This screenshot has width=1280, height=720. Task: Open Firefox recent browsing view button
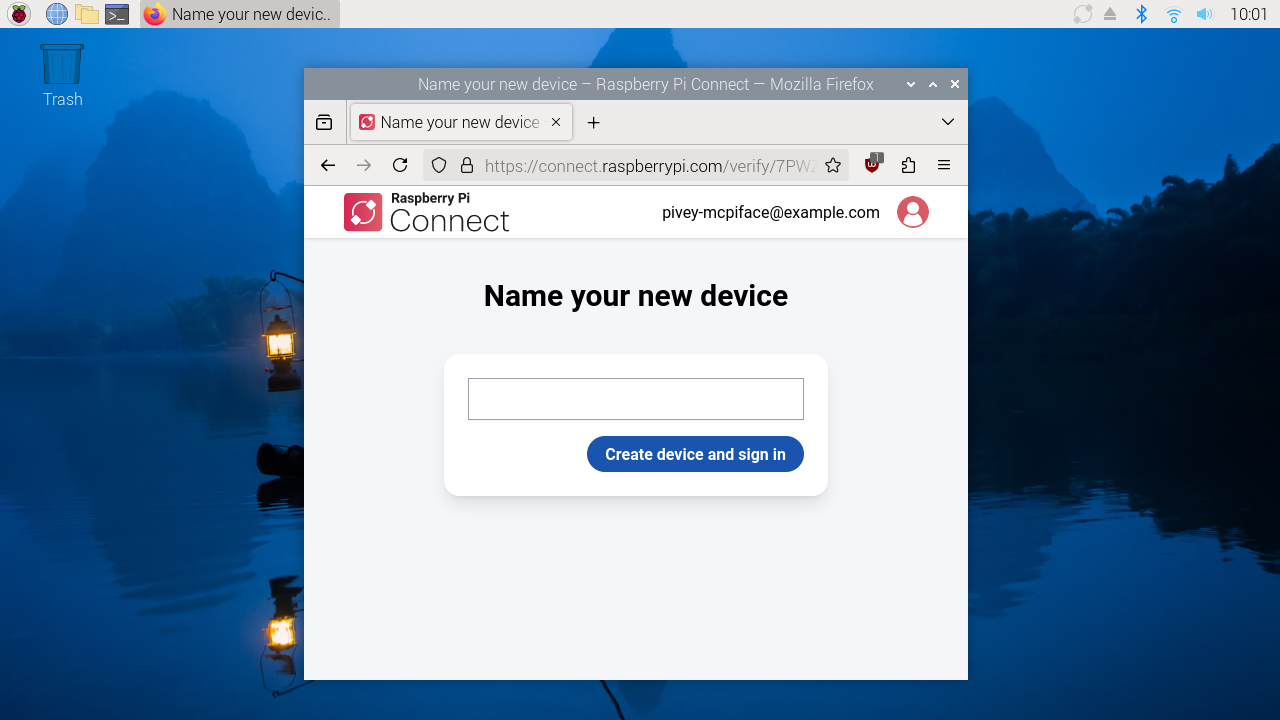(x=324, y=122)
